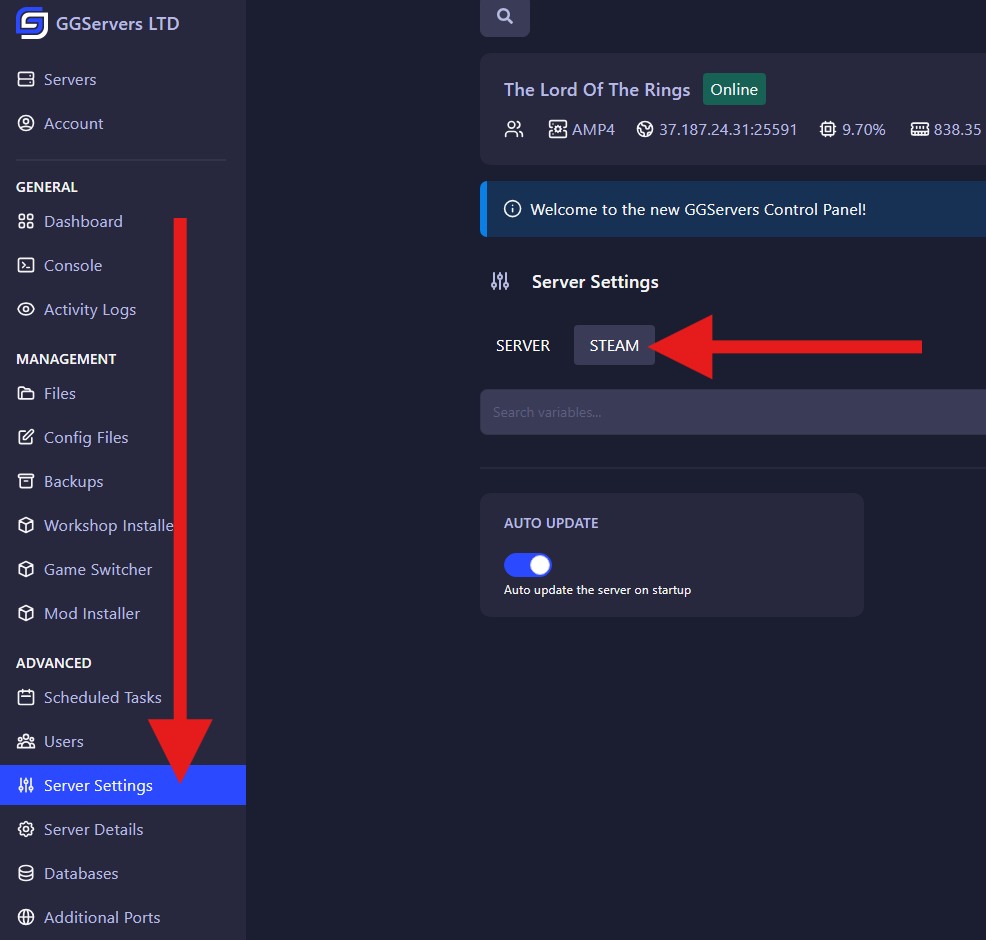Screen dimensions: 986x940
Task: Click the players icon in server header
Action: tap(514, 129)
